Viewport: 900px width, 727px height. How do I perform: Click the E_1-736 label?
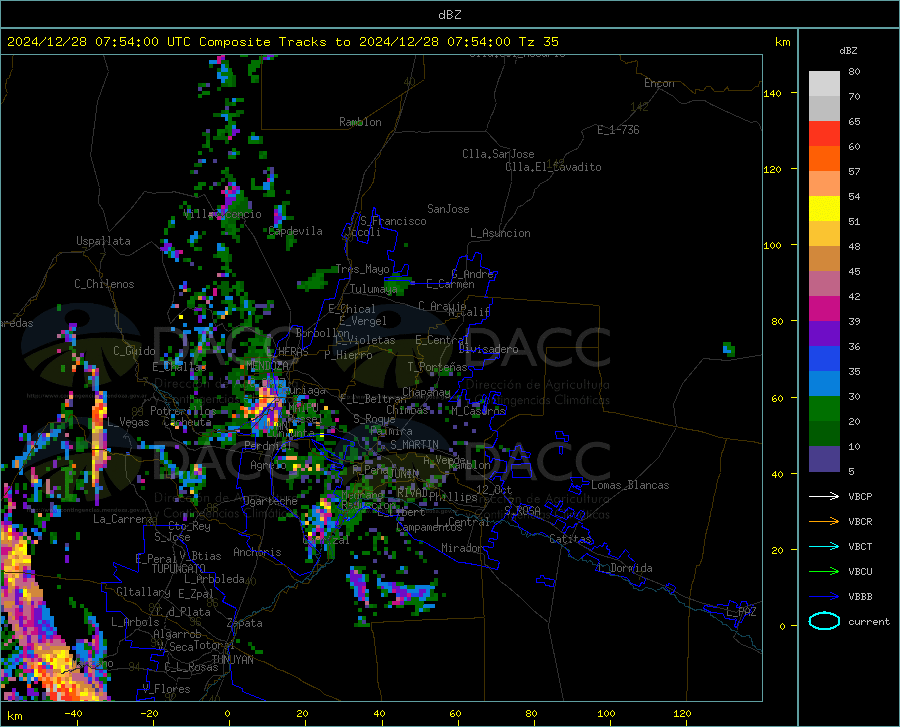[x=618, y=130]
